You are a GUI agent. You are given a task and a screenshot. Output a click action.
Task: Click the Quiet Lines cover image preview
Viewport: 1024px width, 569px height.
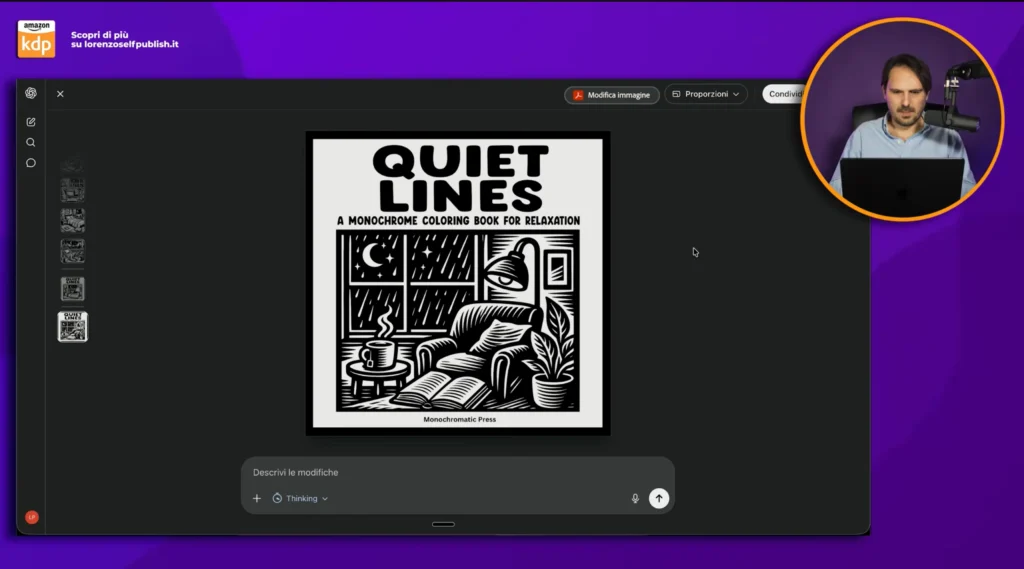pos(458,284)
